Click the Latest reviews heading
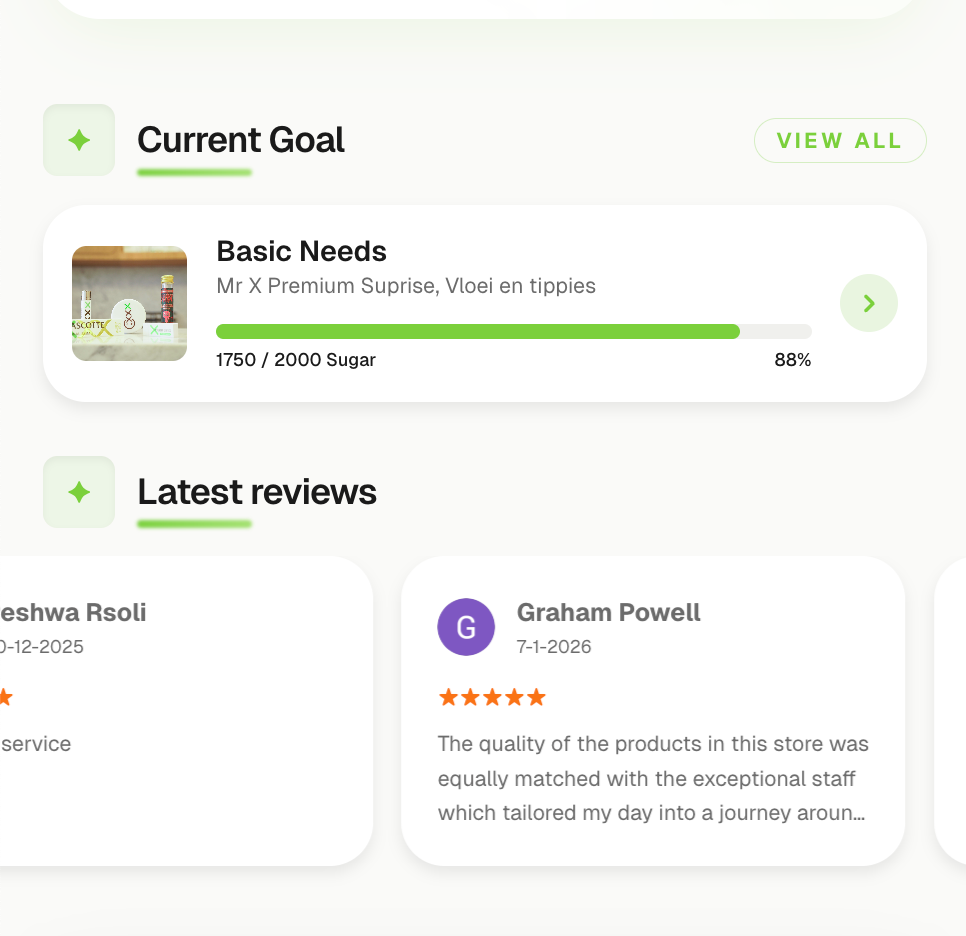The image size is (966, 936). pyautogui.click(x=257, y=492)
